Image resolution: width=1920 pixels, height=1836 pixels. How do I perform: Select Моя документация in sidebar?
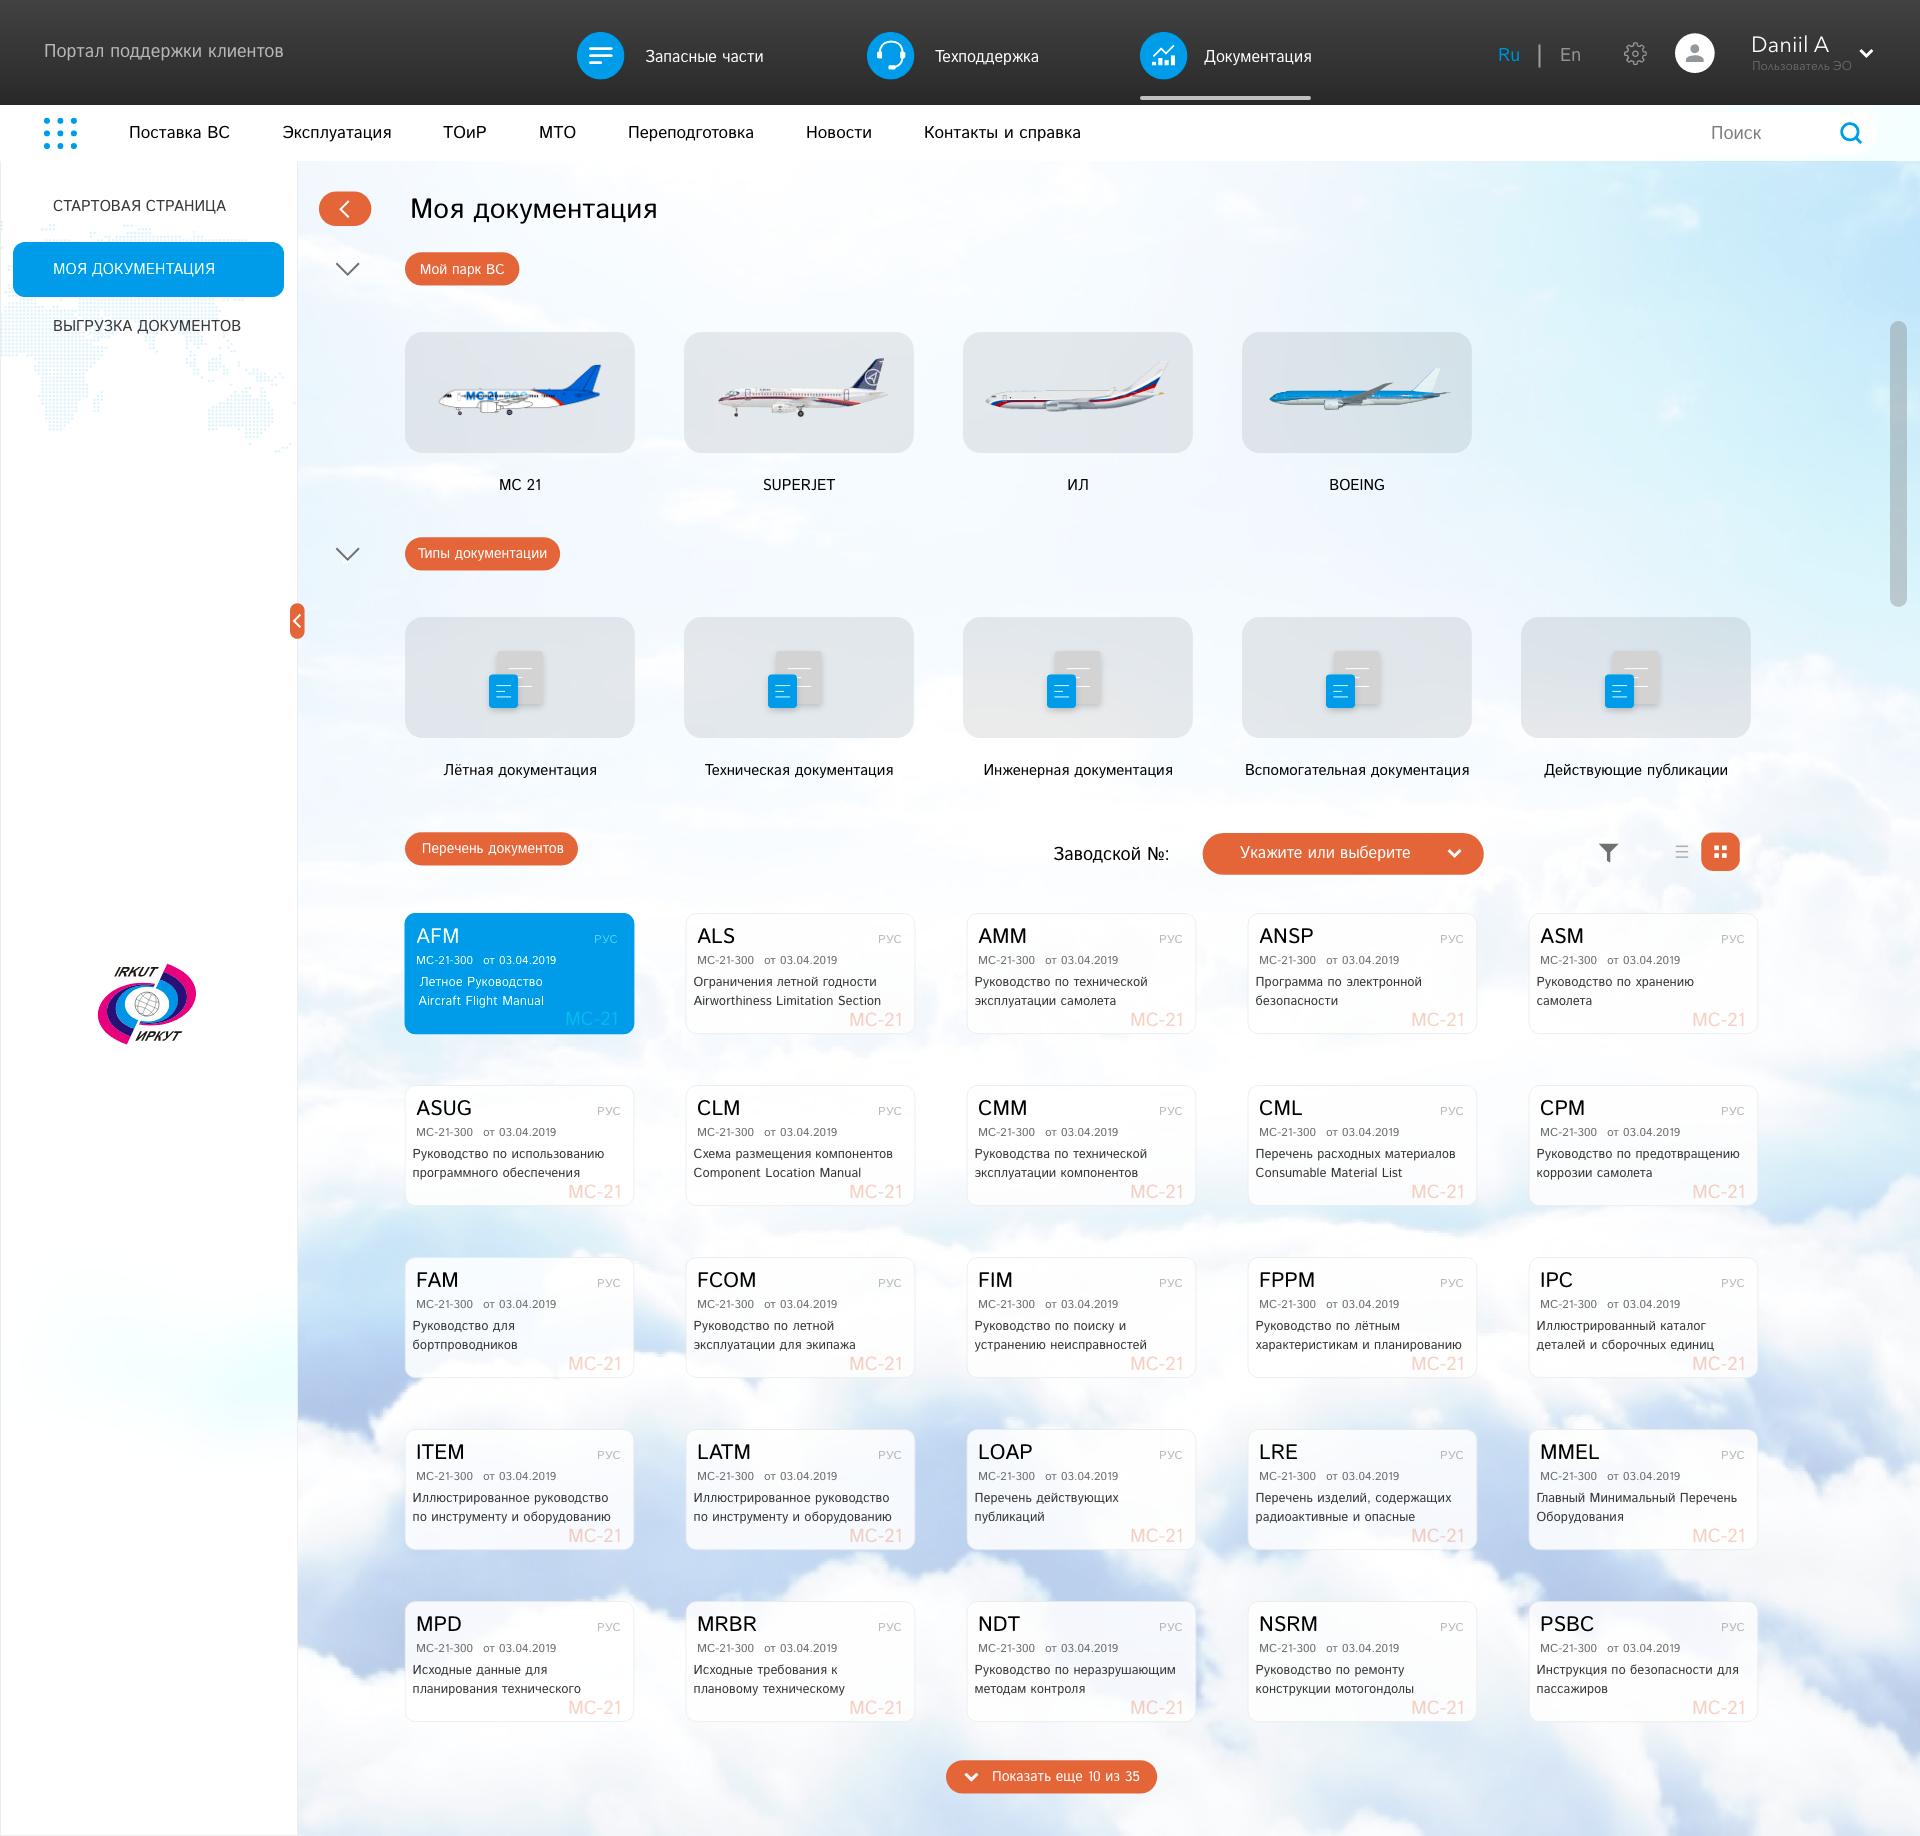coord(148,269)
